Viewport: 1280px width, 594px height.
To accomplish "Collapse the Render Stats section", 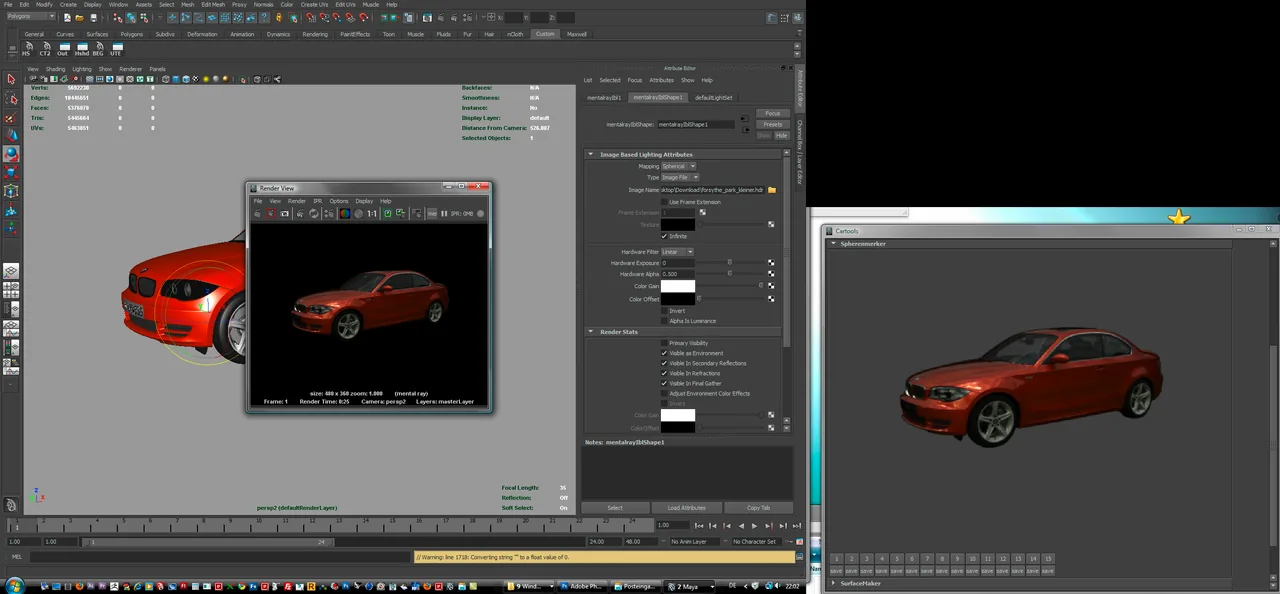I will (x=590, y=332).
